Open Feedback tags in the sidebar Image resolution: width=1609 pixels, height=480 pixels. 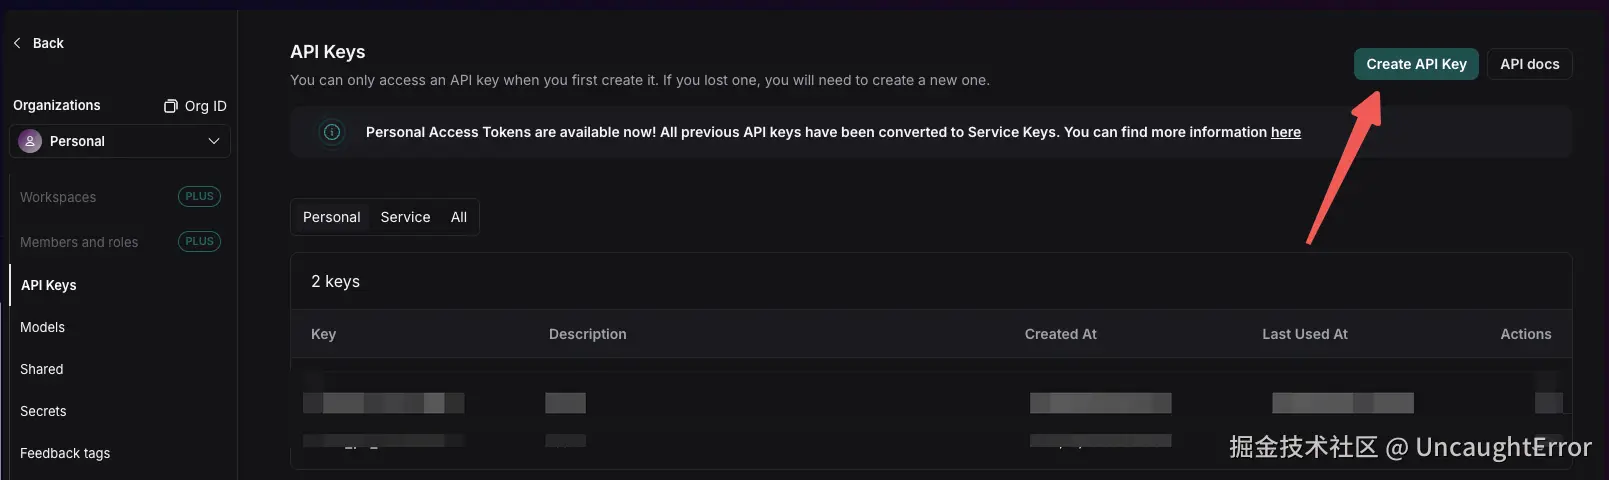[x=65, y=453]
